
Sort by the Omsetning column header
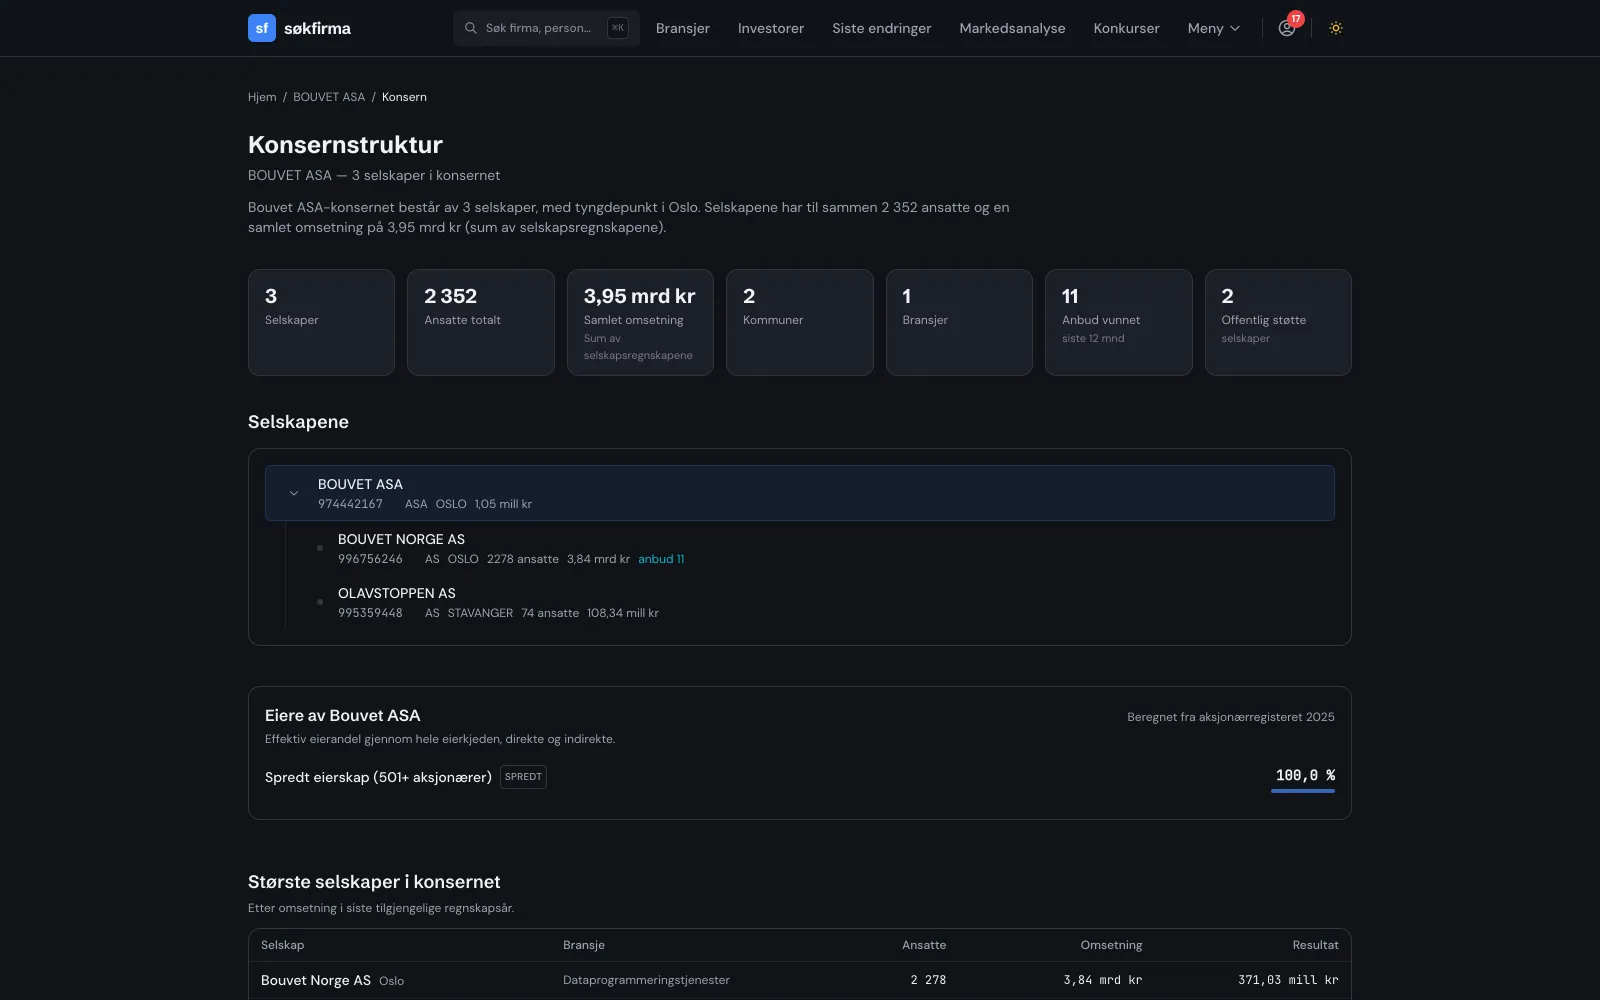click(1111, 945)
